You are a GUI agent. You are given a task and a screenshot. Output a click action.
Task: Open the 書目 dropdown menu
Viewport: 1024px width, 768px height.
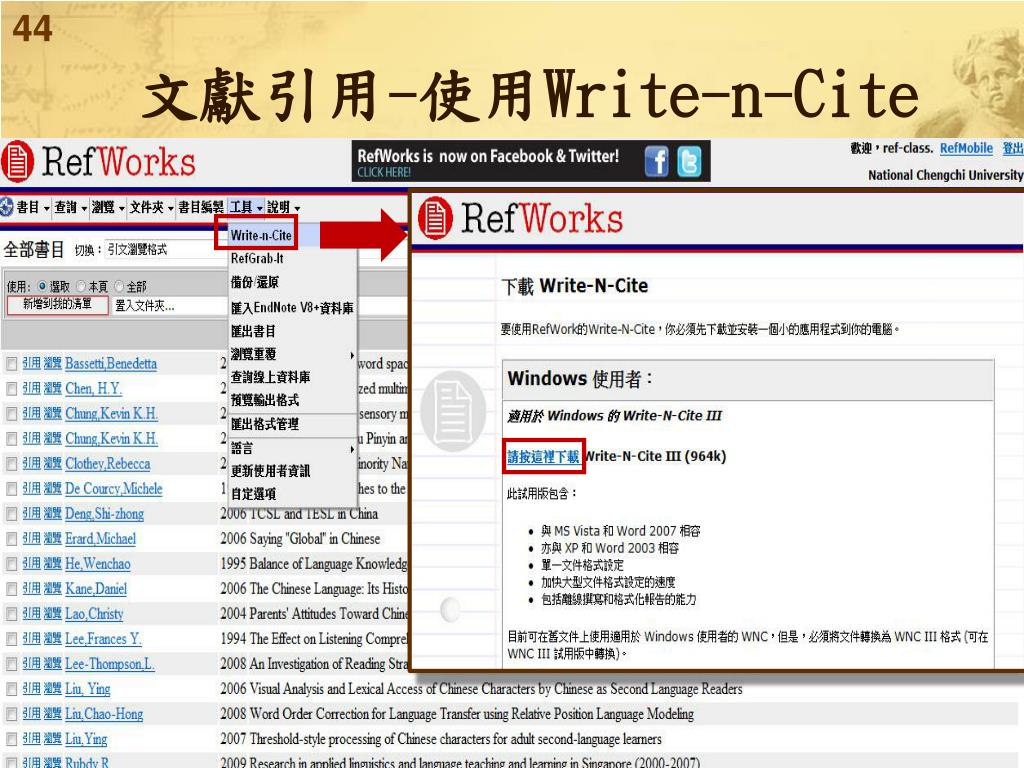click(33, 207)
